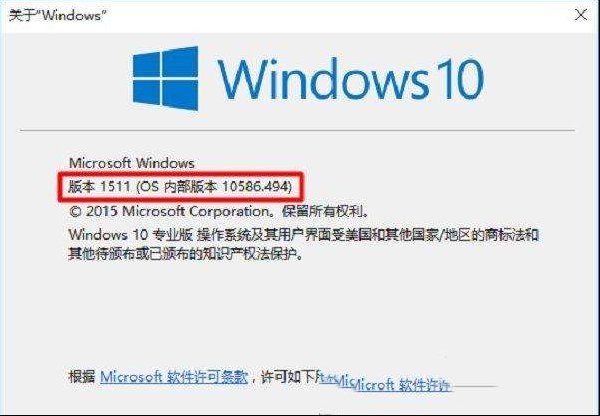Screen dimensions: 600x416
Task: Click the bottom-right pane of Windows logo
Action: coord(181,95)
